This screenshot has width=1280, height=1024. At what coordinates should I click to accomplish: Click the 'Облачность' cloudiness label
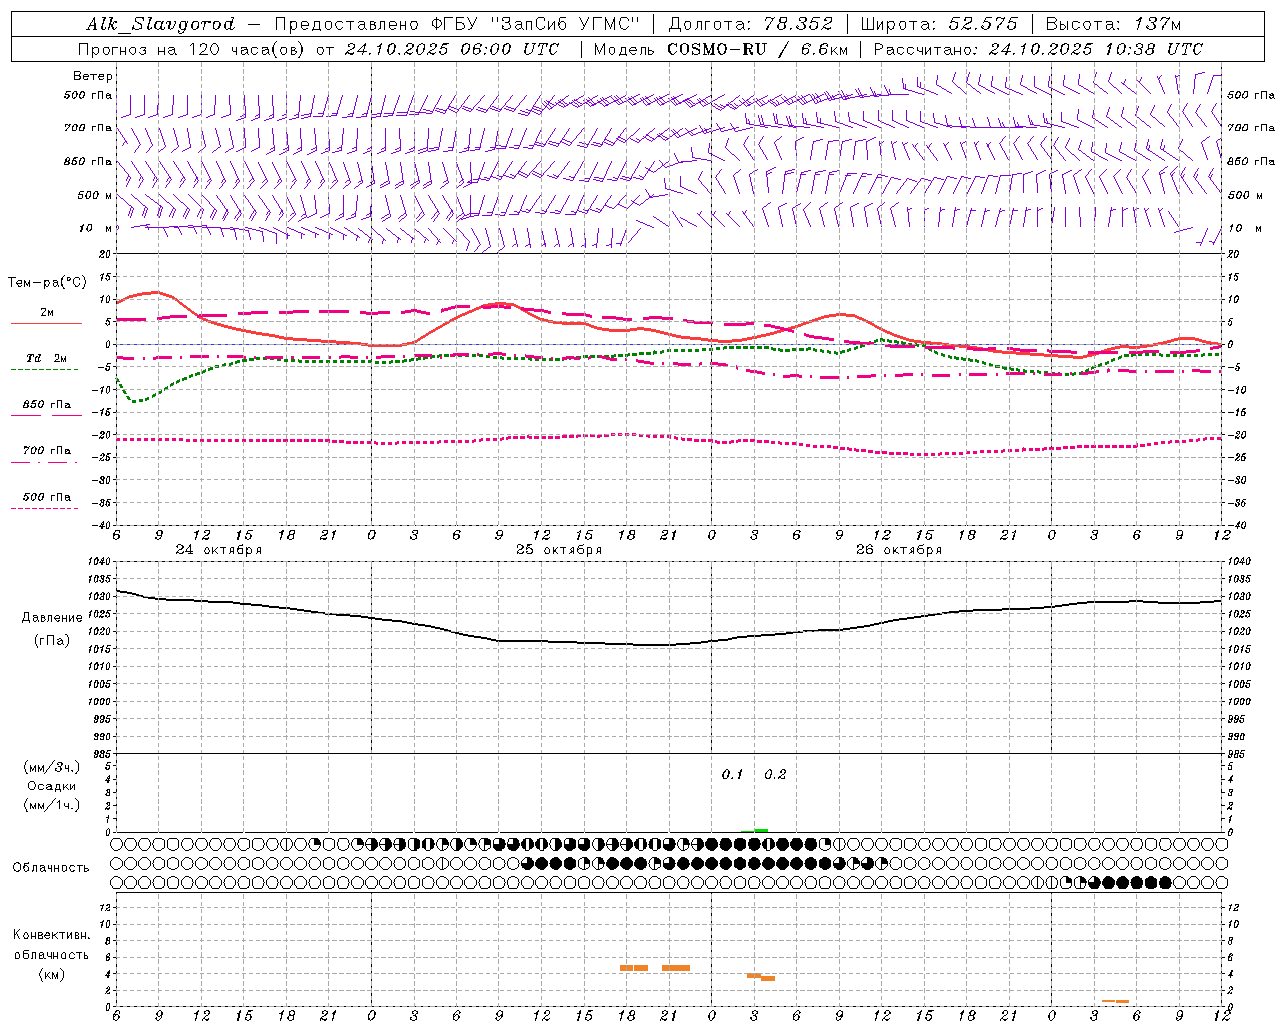click(51, 868)
